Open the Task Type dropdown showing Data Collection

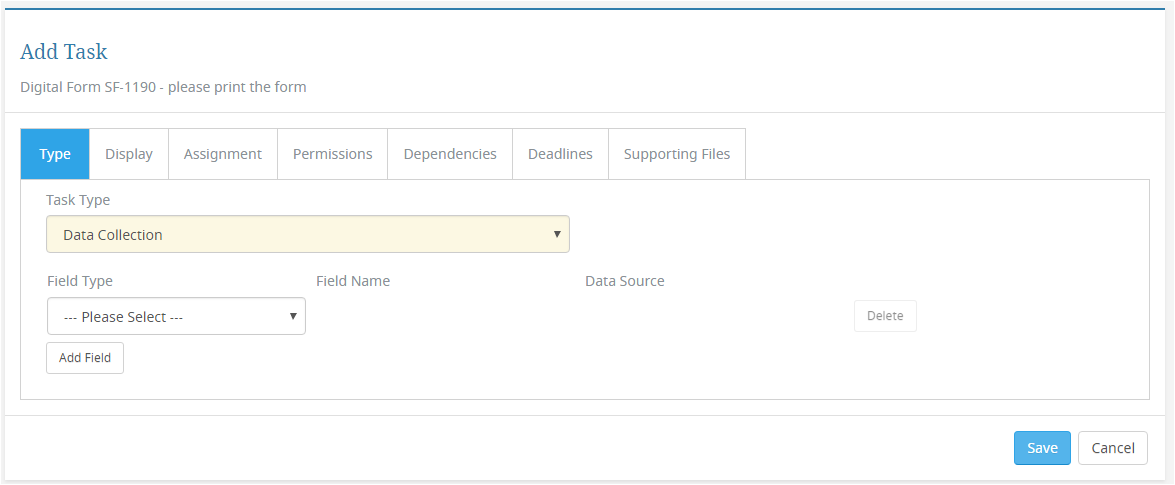pos(308,235)
